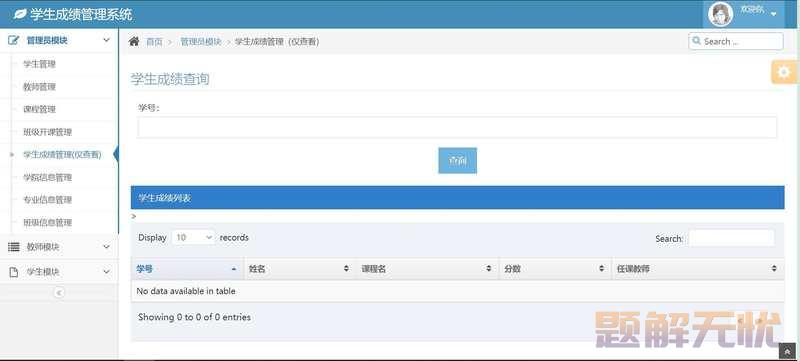Sort table by 任课教师 column
This screenshot has width=800, height=361.
[x=697, y=269]
